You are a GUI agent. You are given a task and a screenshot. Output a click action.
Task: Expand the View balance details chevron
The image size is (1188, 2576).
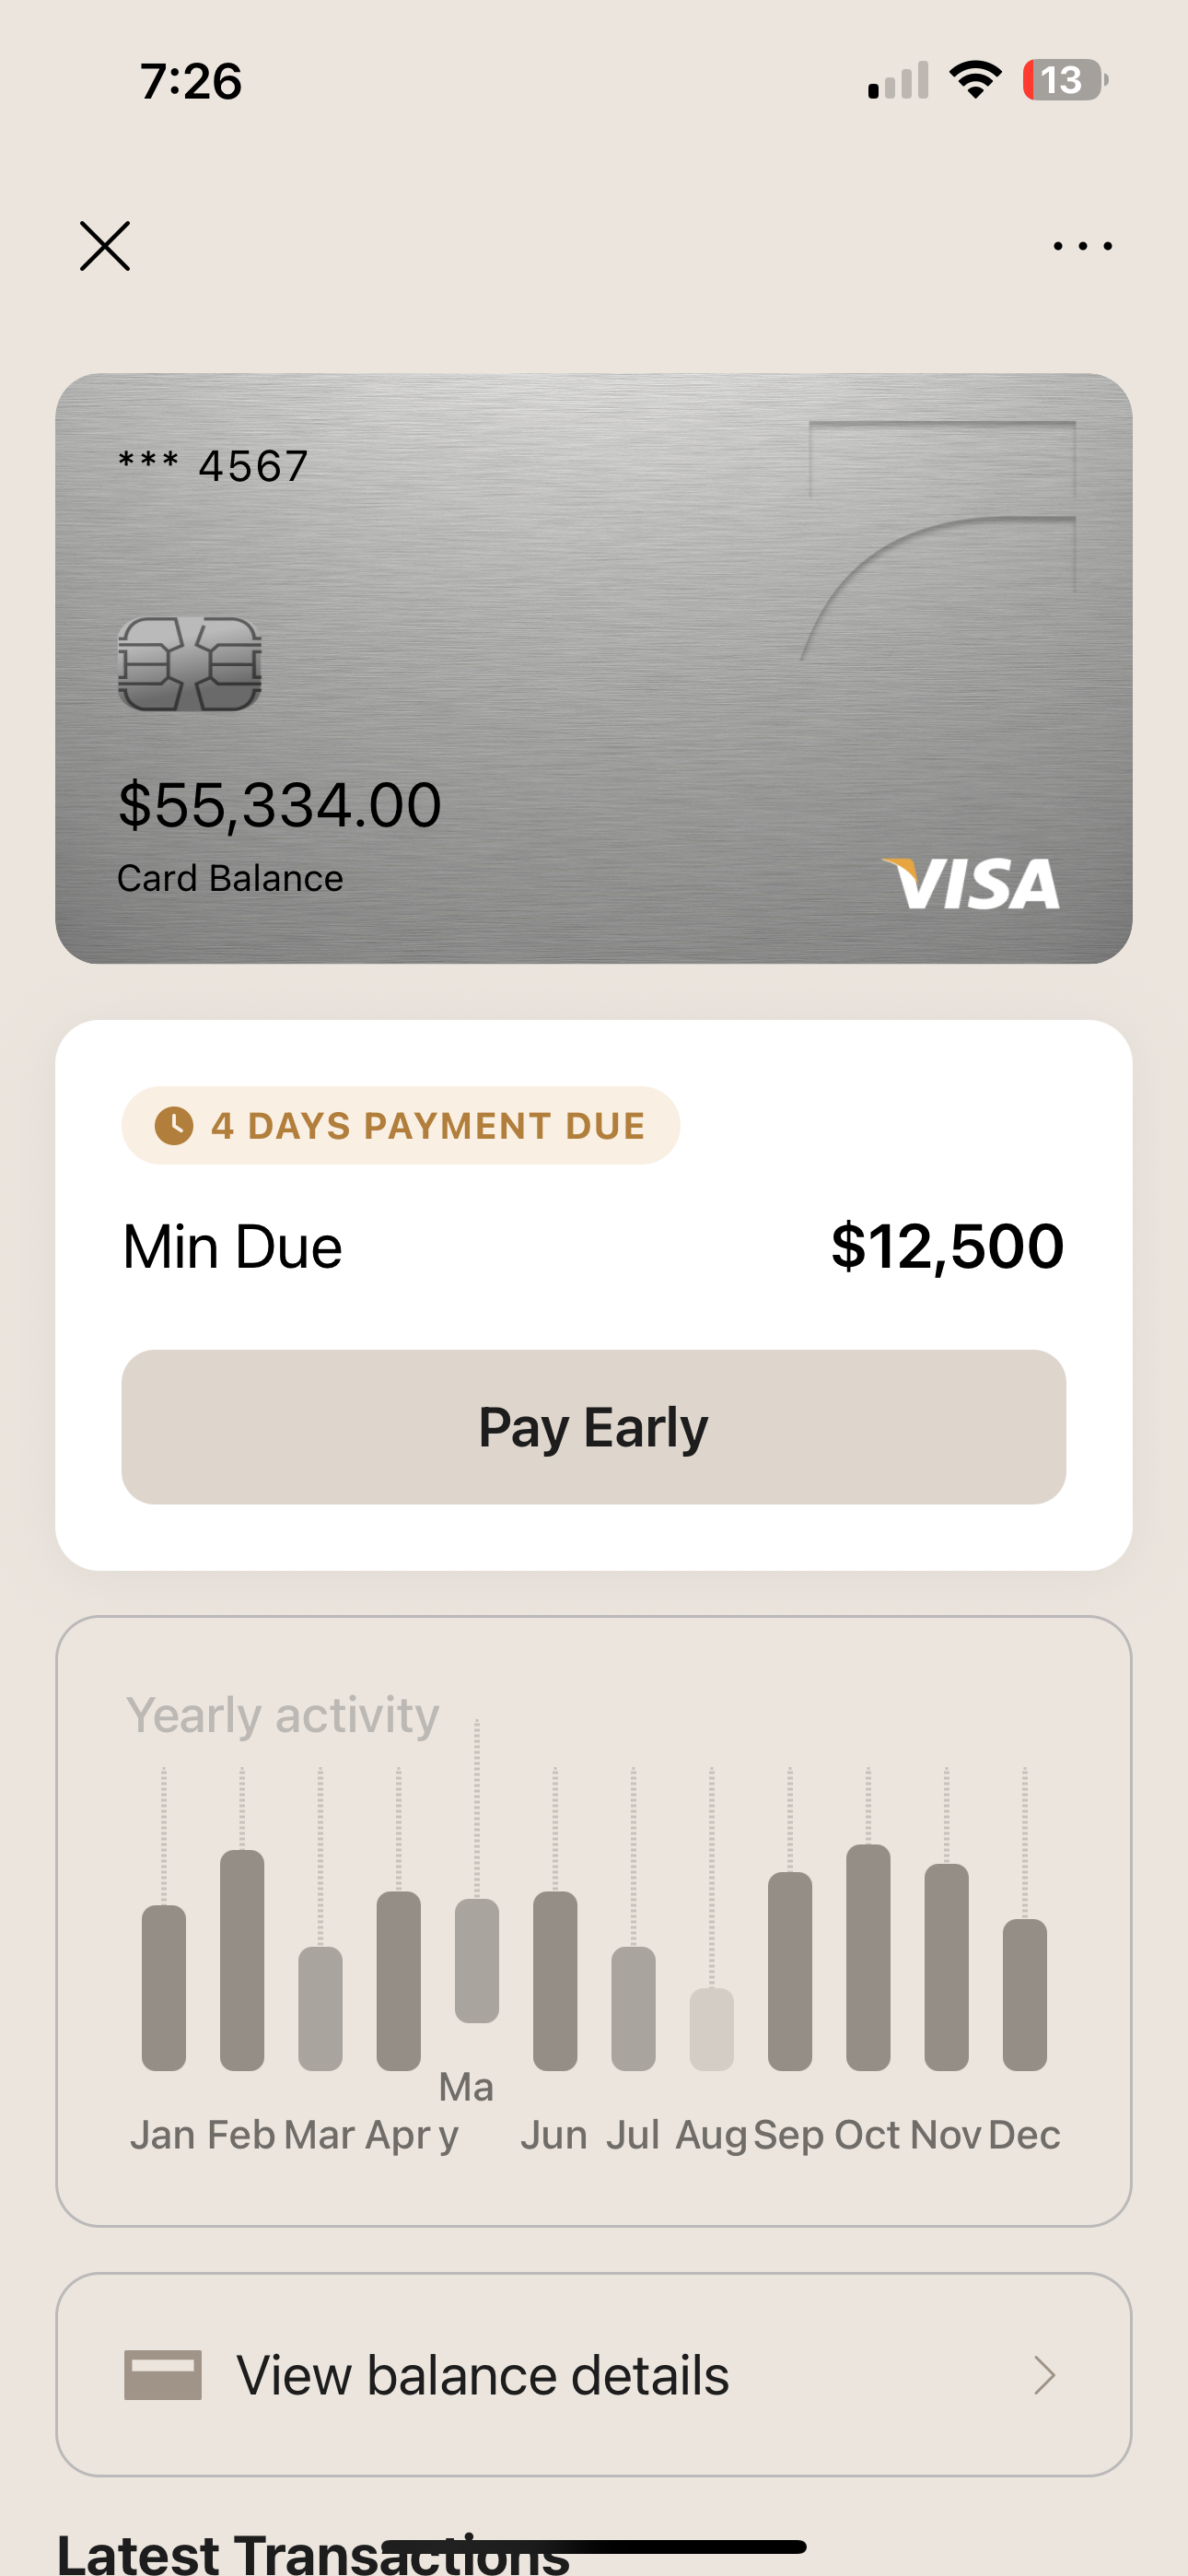tap(1044, 2375)
